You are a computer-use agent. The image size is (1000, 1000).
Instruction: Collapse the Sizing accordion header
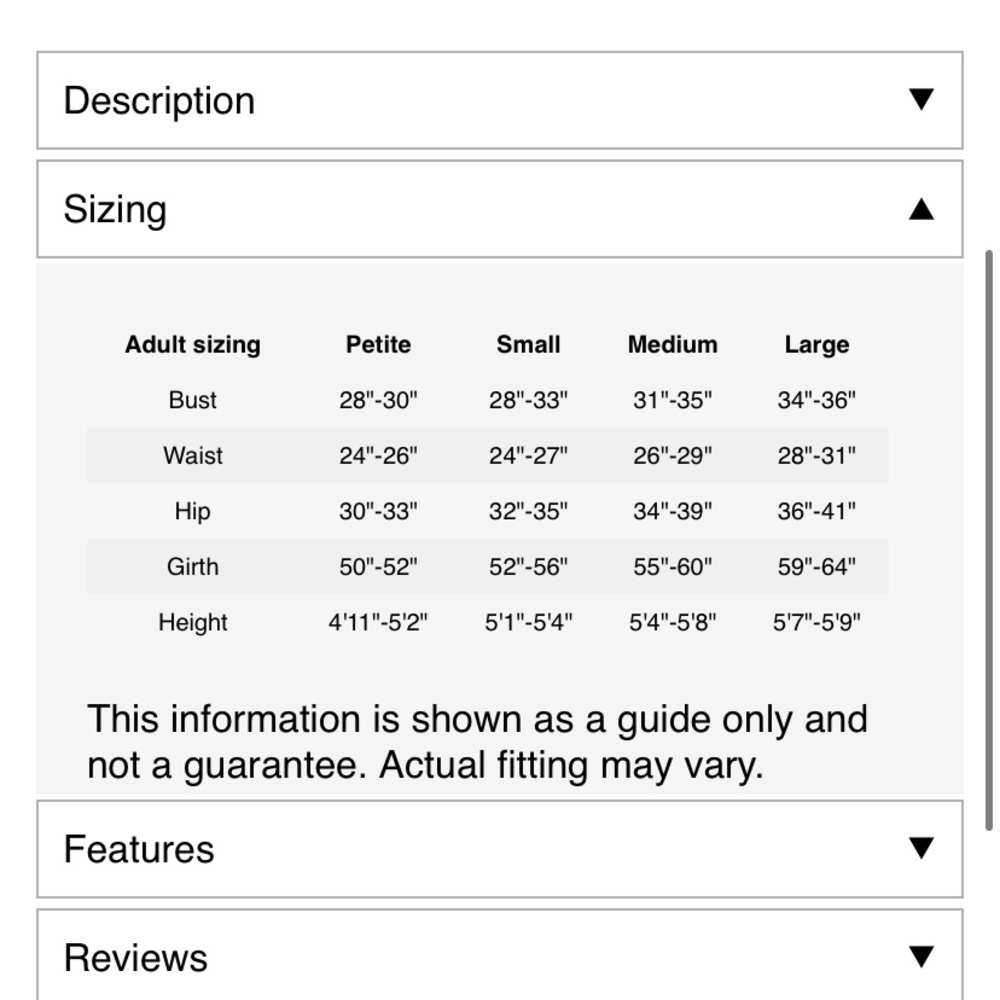click(x=500, y=209)
